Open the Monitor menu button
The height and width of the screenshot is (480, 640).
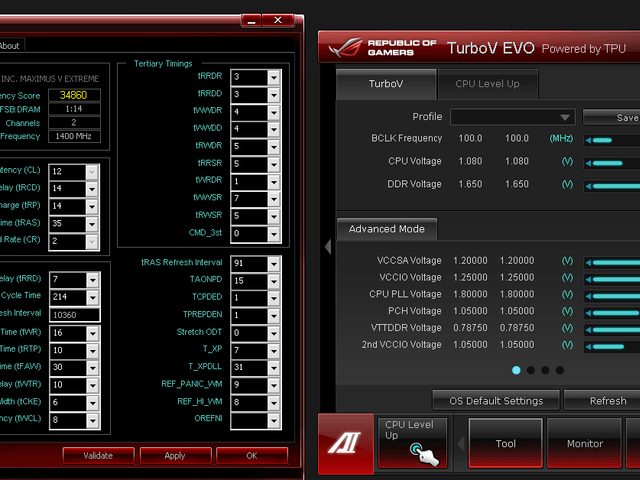pyautogui.click(x=584, y=443)
